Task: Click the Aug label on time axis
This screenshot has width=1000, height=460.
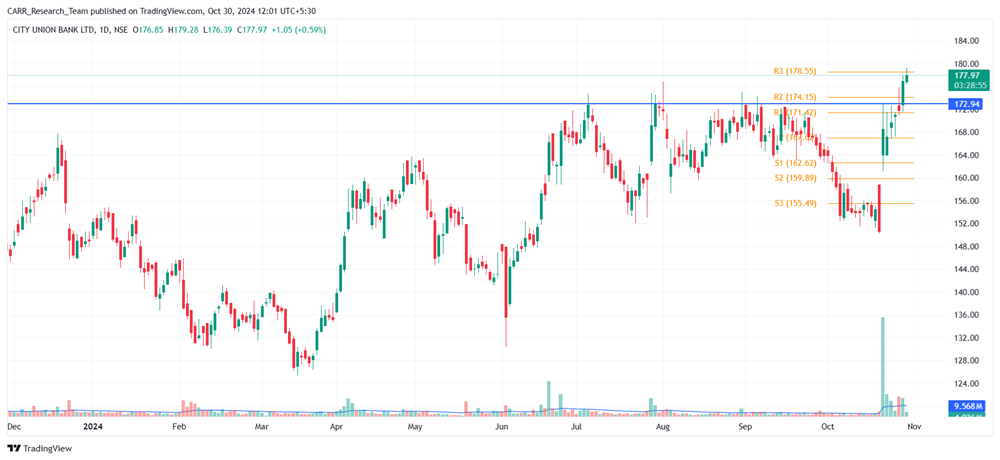Action: tap(664, 425)
